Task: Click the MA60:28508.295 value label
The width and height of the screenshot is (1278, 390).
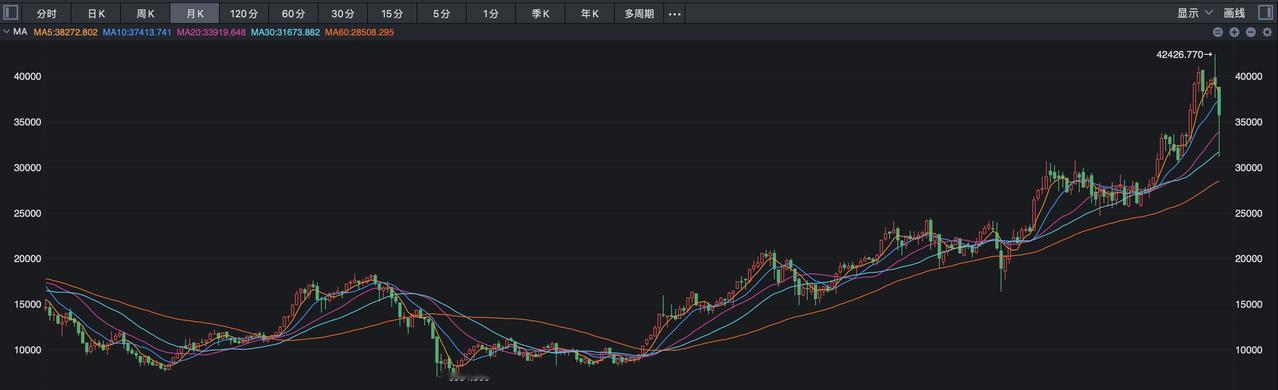Action: click(x=359, y=32)
